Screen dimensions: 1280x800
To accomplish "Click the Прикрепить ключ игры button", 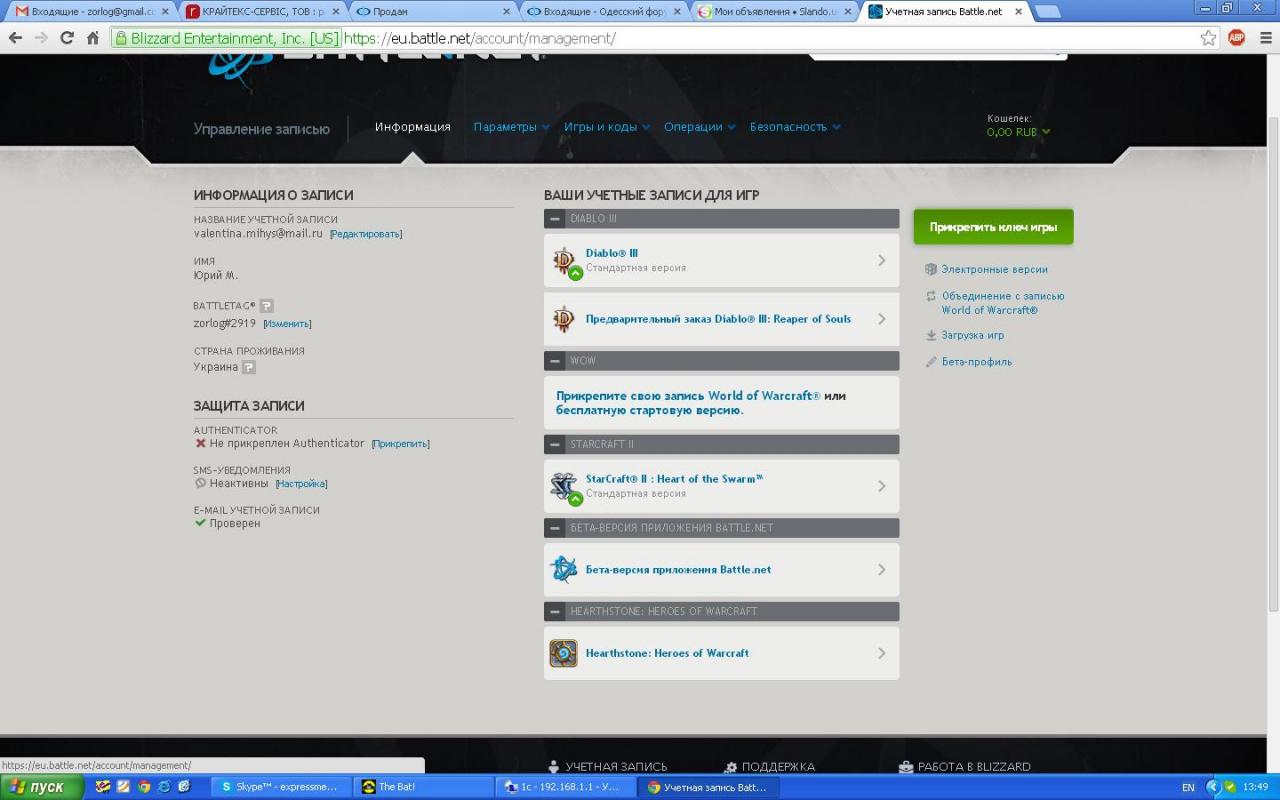I will (x=993, y=227).
